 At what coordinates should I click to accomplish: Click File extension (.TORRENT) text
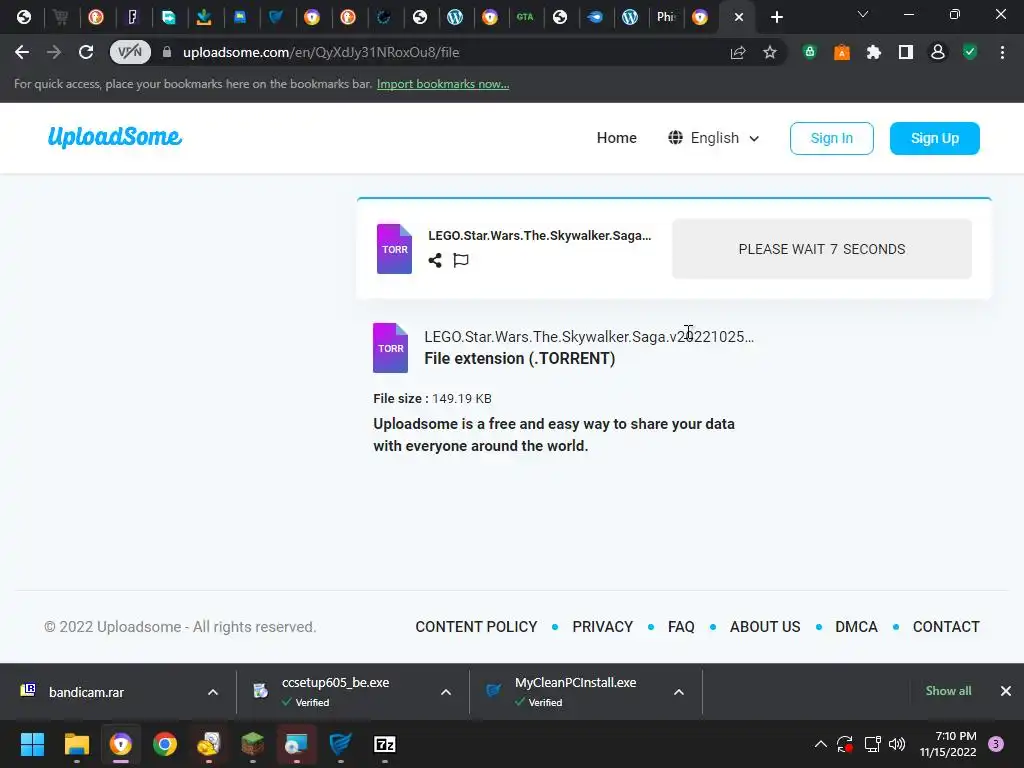coord(519,359)
